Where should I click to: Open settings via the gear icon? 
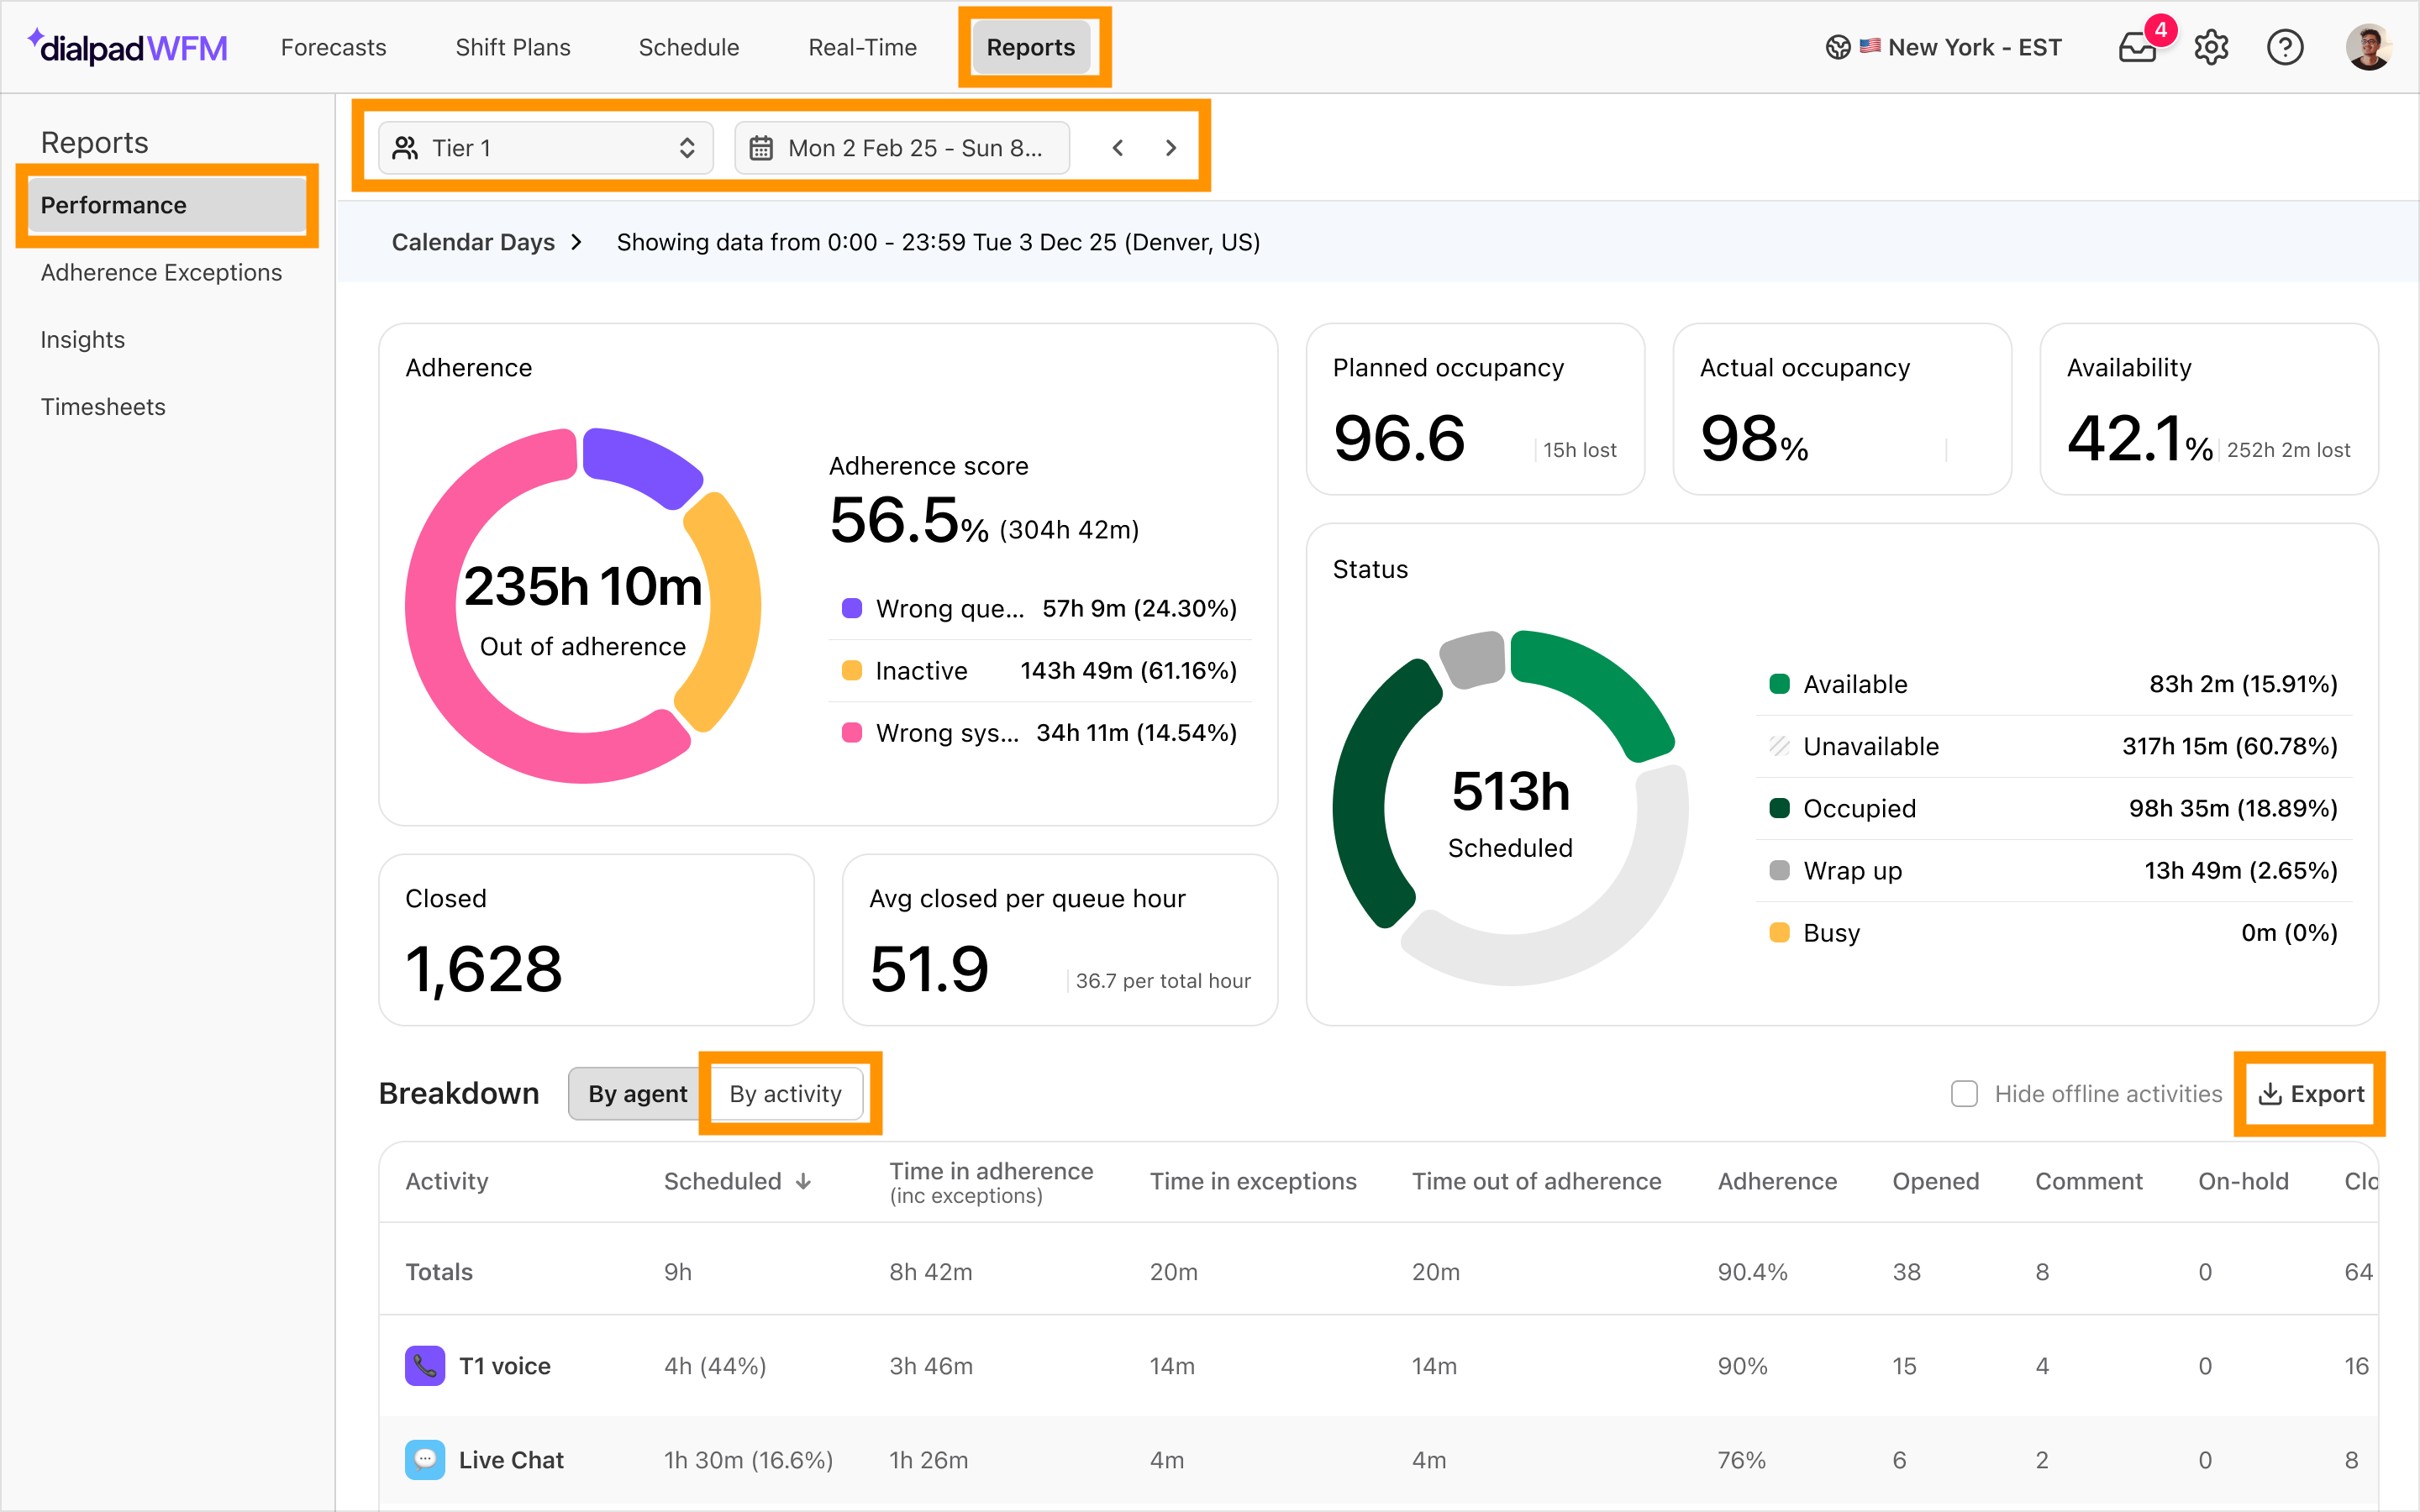(x=2211, y=47)
